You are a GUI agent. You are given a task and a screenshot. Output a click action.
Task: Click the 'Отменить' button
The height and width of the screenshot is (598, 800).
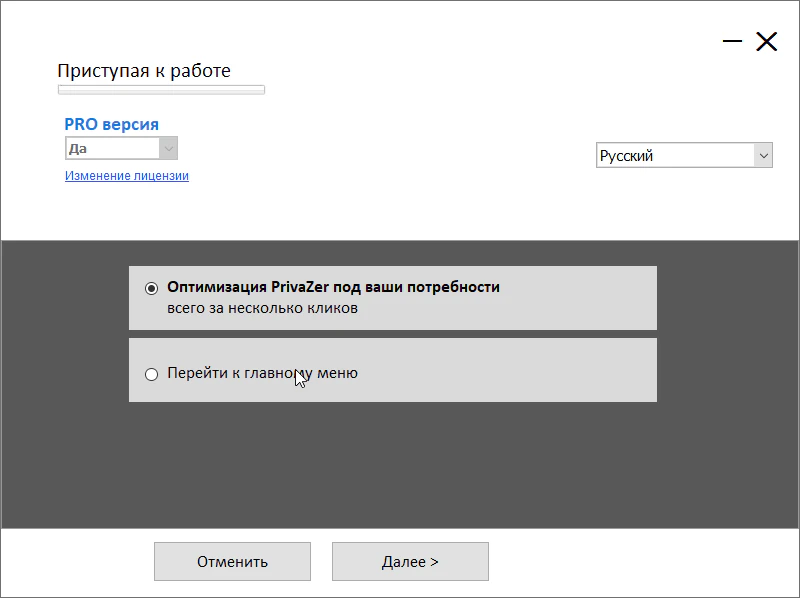point(232,561)
